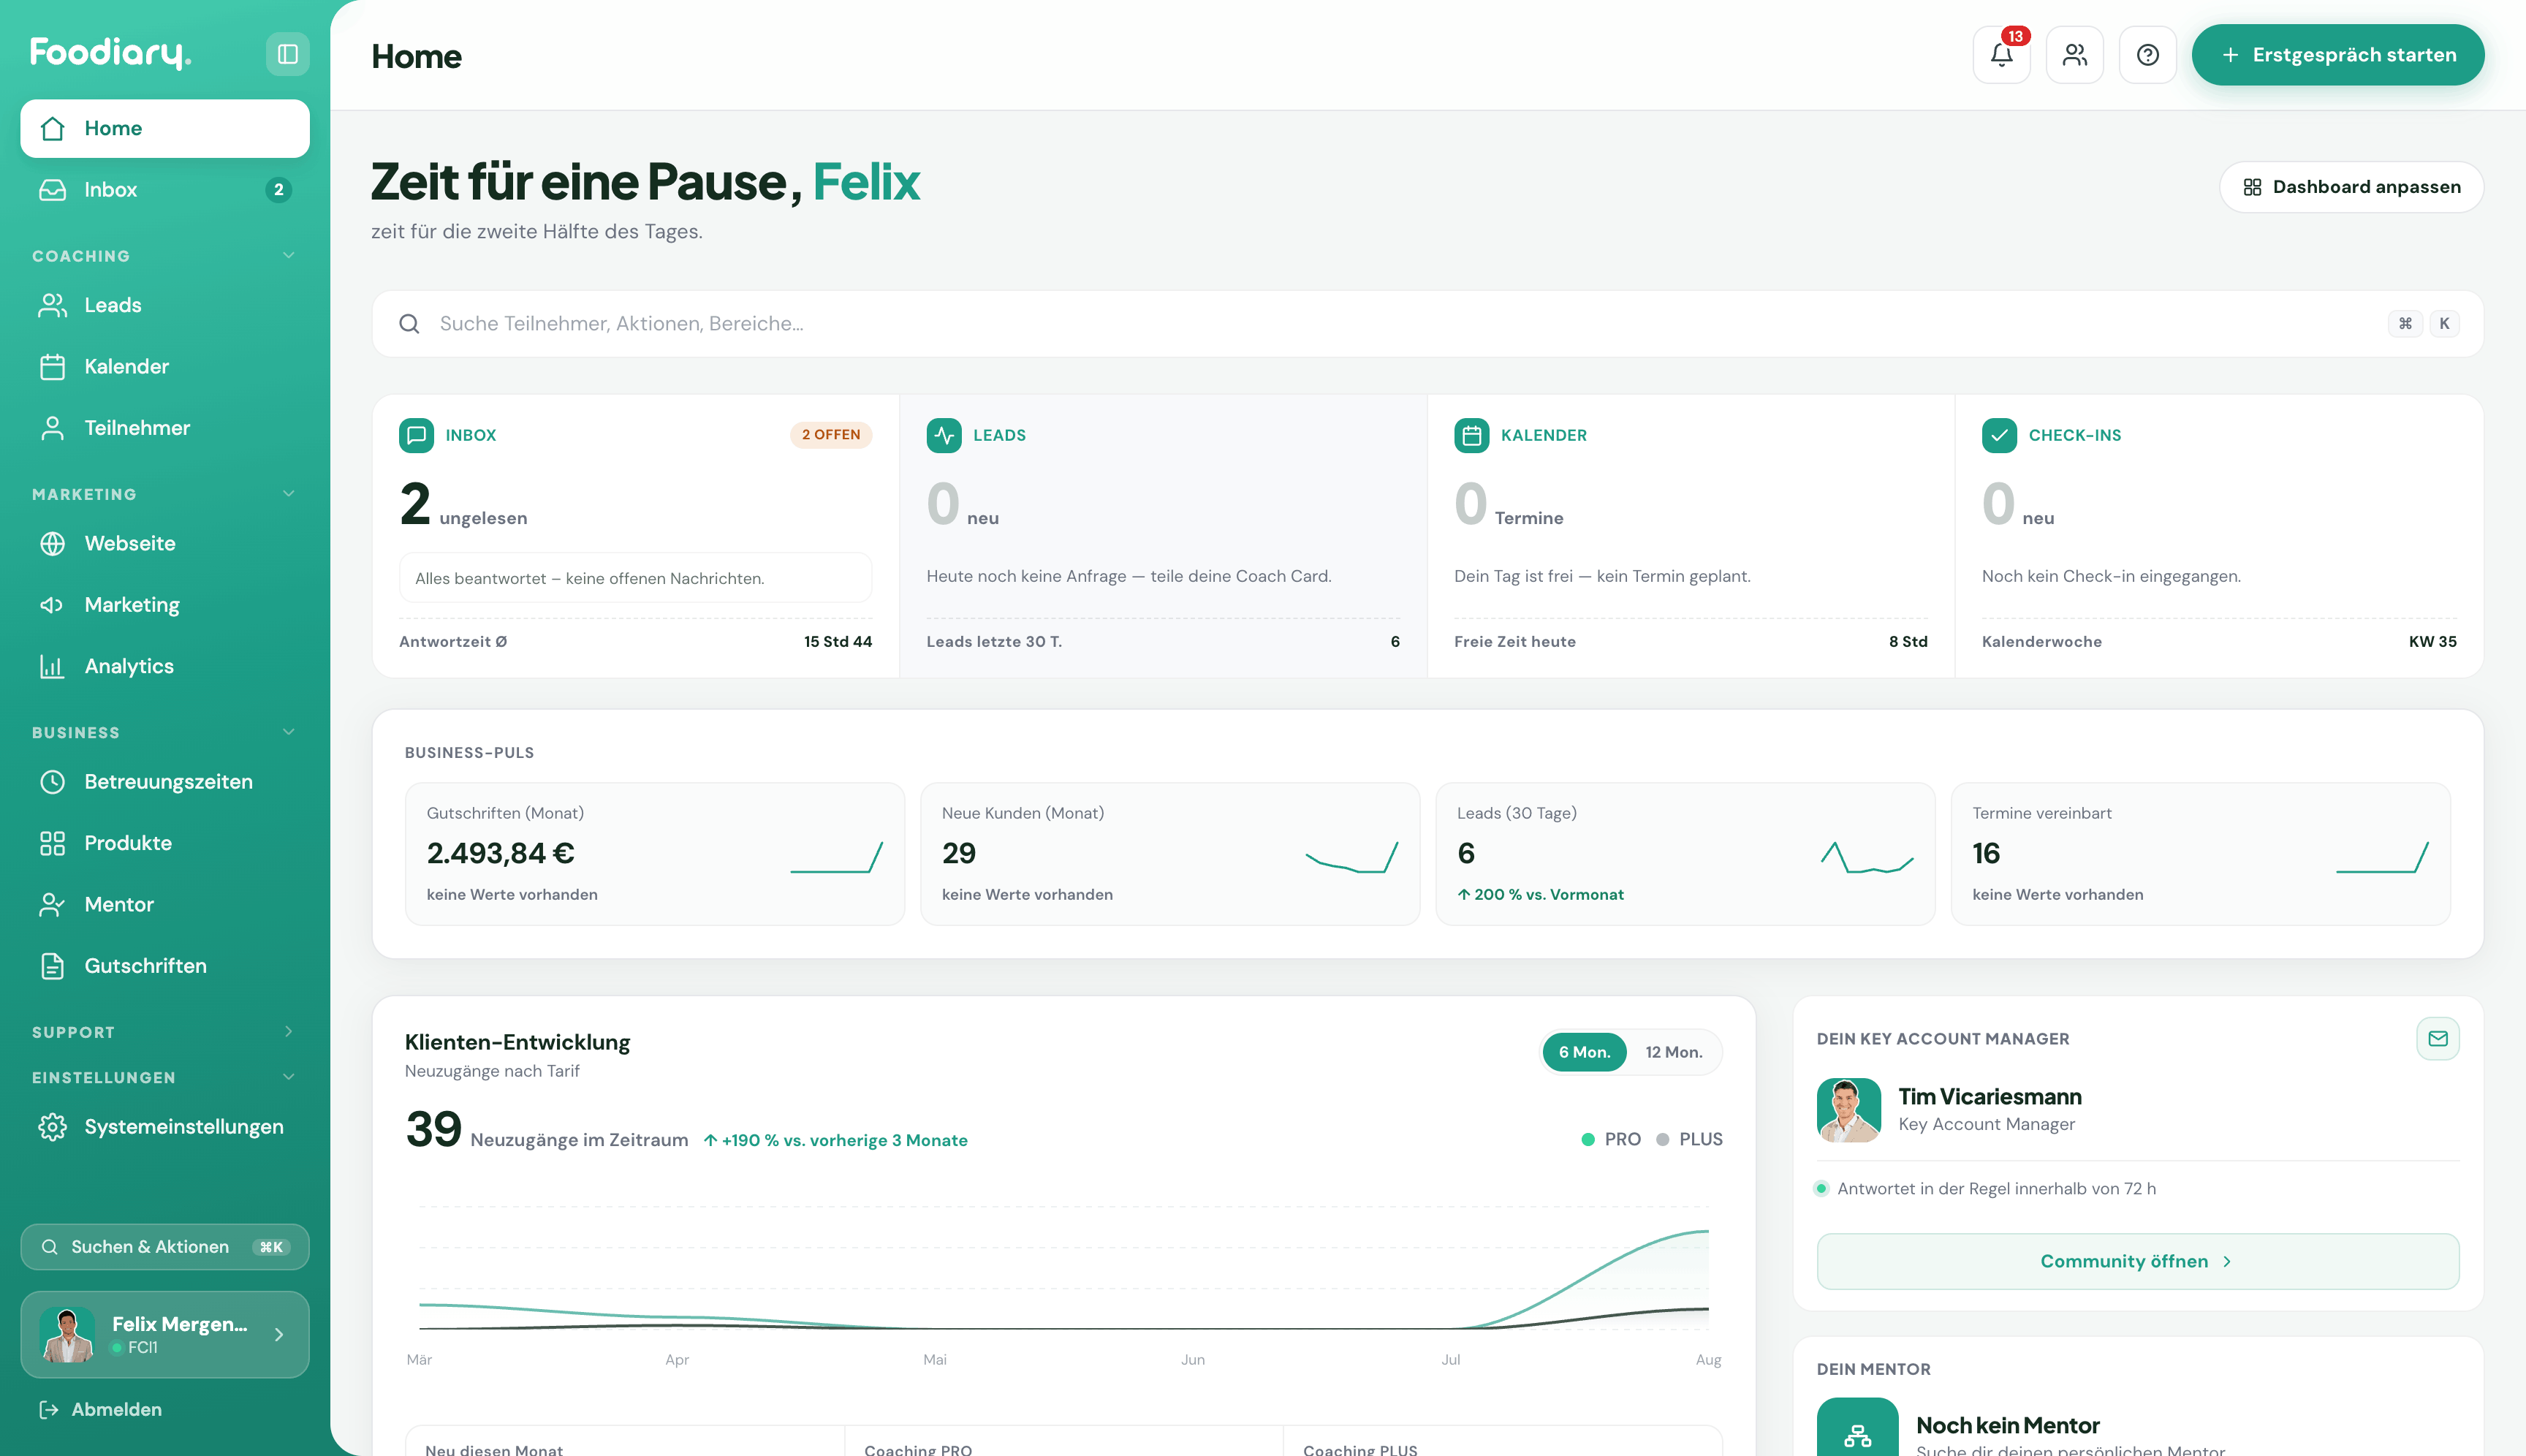This screenshot has width=2526, height=1456.
Task: Click the Kalender card calendar icon
Action: 1471,435
